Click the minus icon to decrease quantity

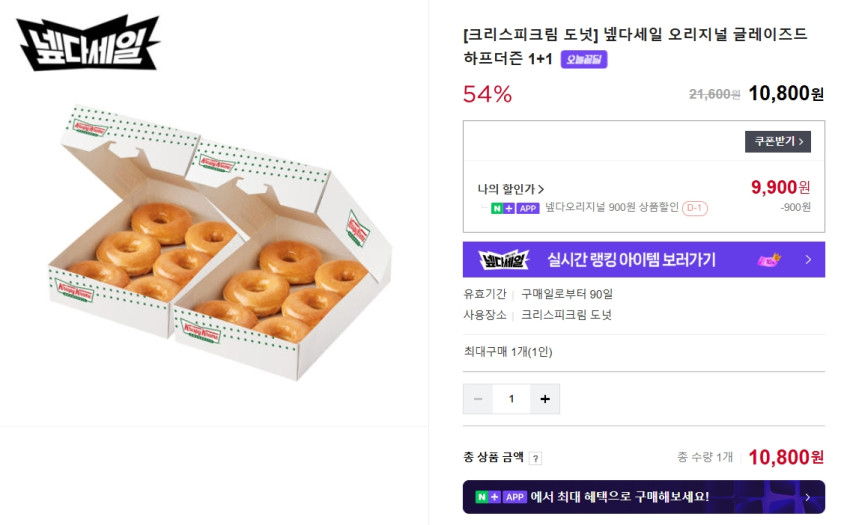point(477,399)
